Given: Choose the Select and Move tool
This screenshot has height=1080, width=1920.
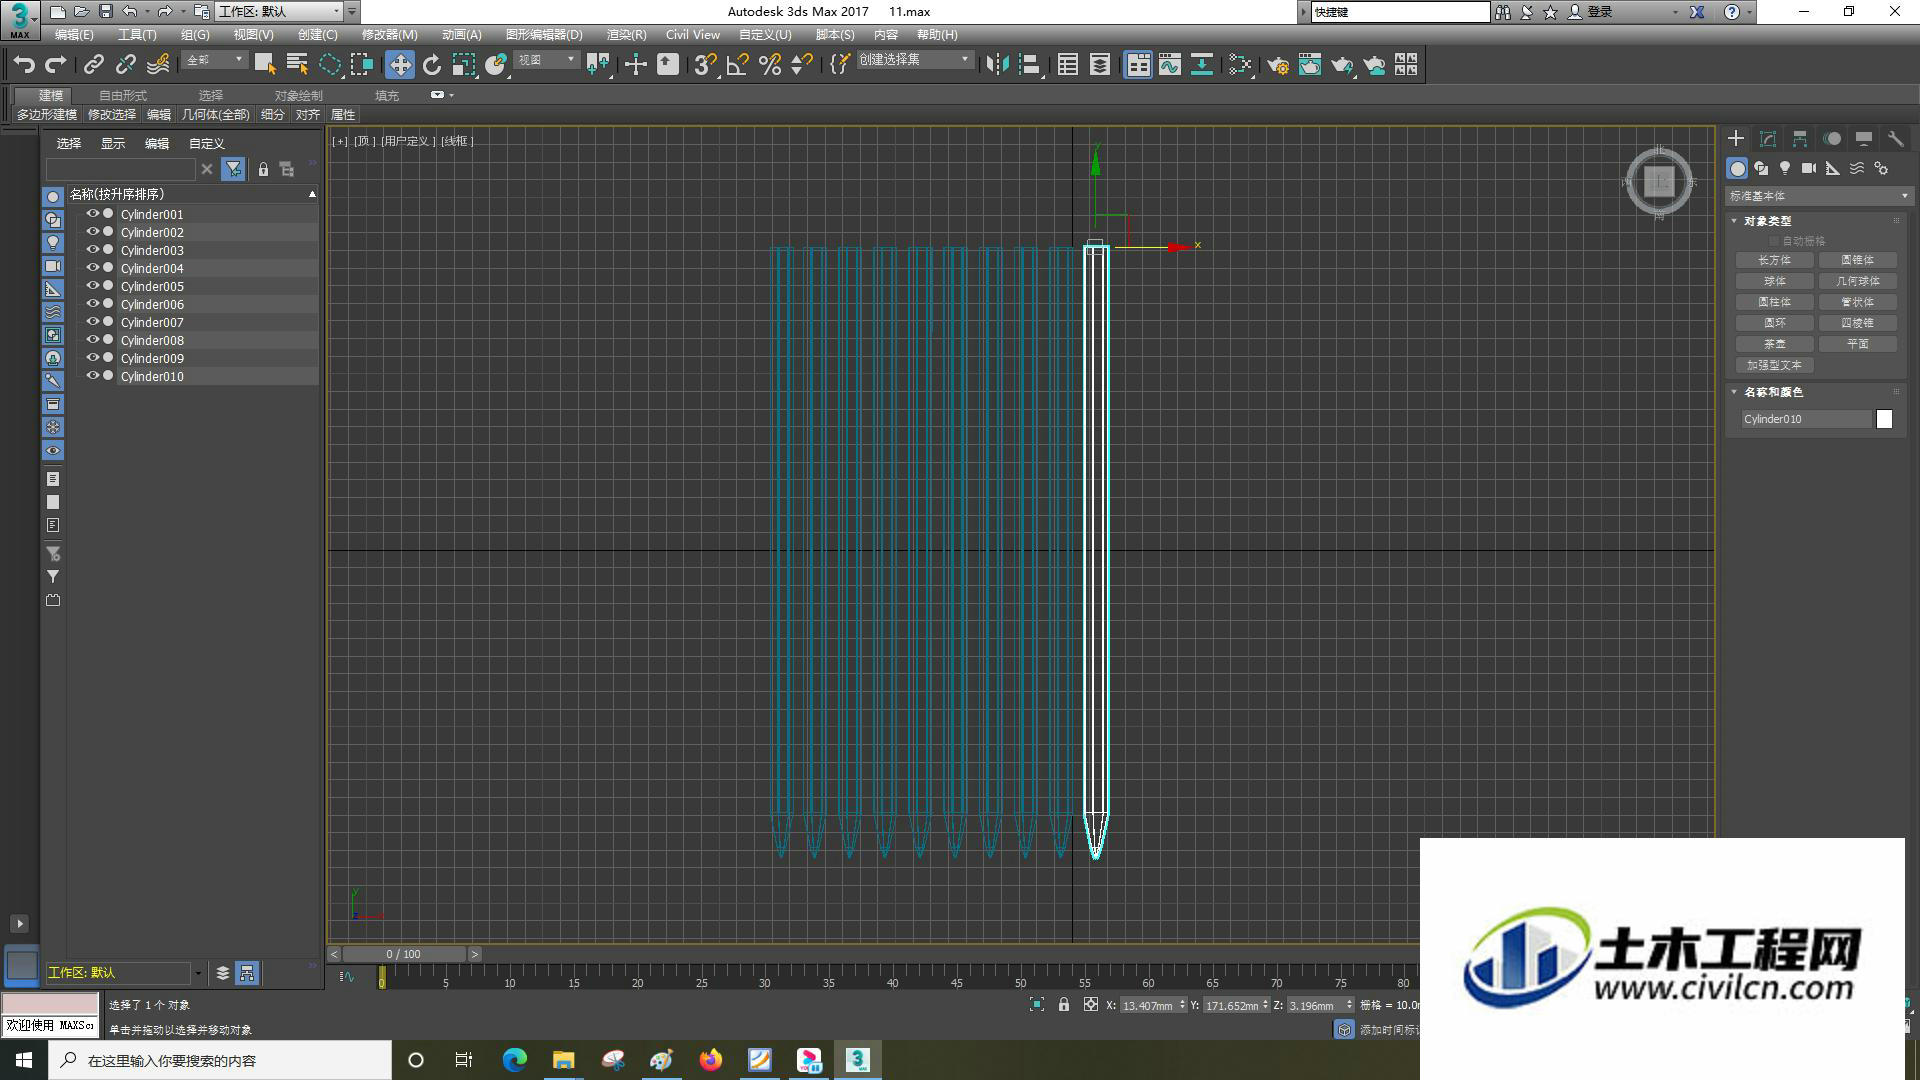Looking at the screenshot, I should pyautogui.click(x=400, y=65).
